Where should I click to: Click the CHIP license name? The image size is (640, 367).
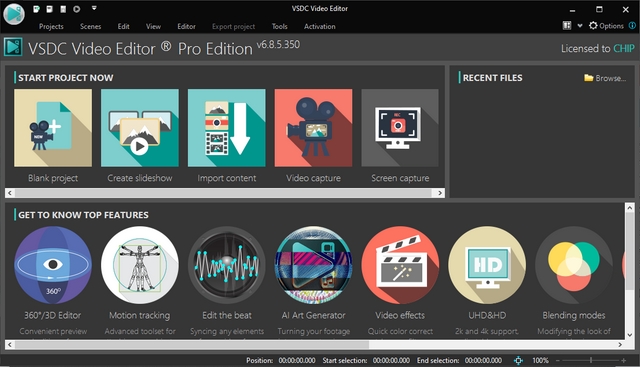pyautogui.click(x=624, y=49)
